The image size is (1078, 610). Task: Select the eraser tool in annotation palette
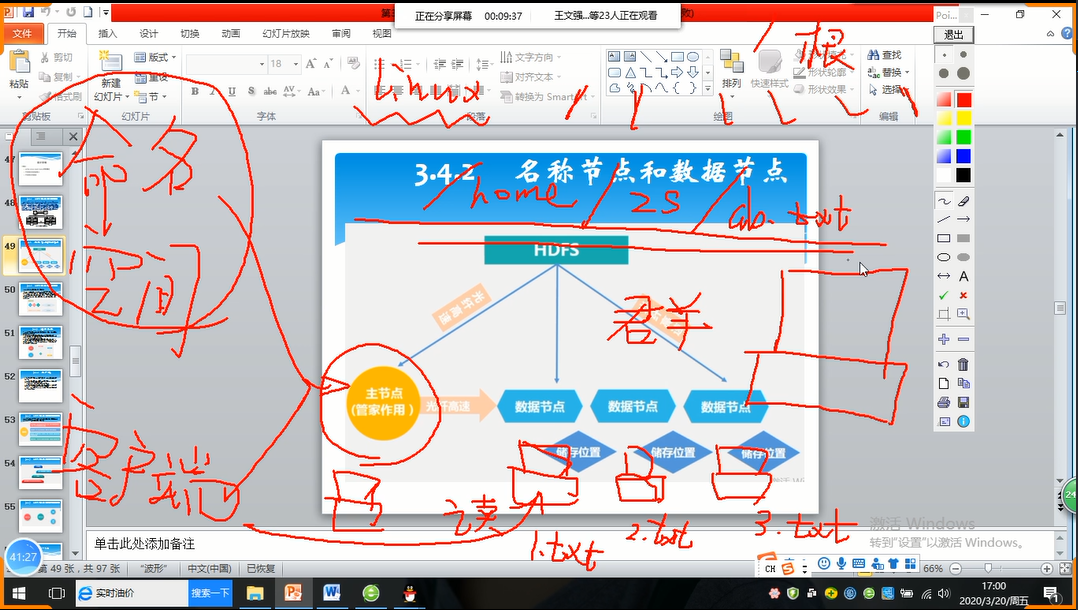pyautogui.click(x=964, y=201)
